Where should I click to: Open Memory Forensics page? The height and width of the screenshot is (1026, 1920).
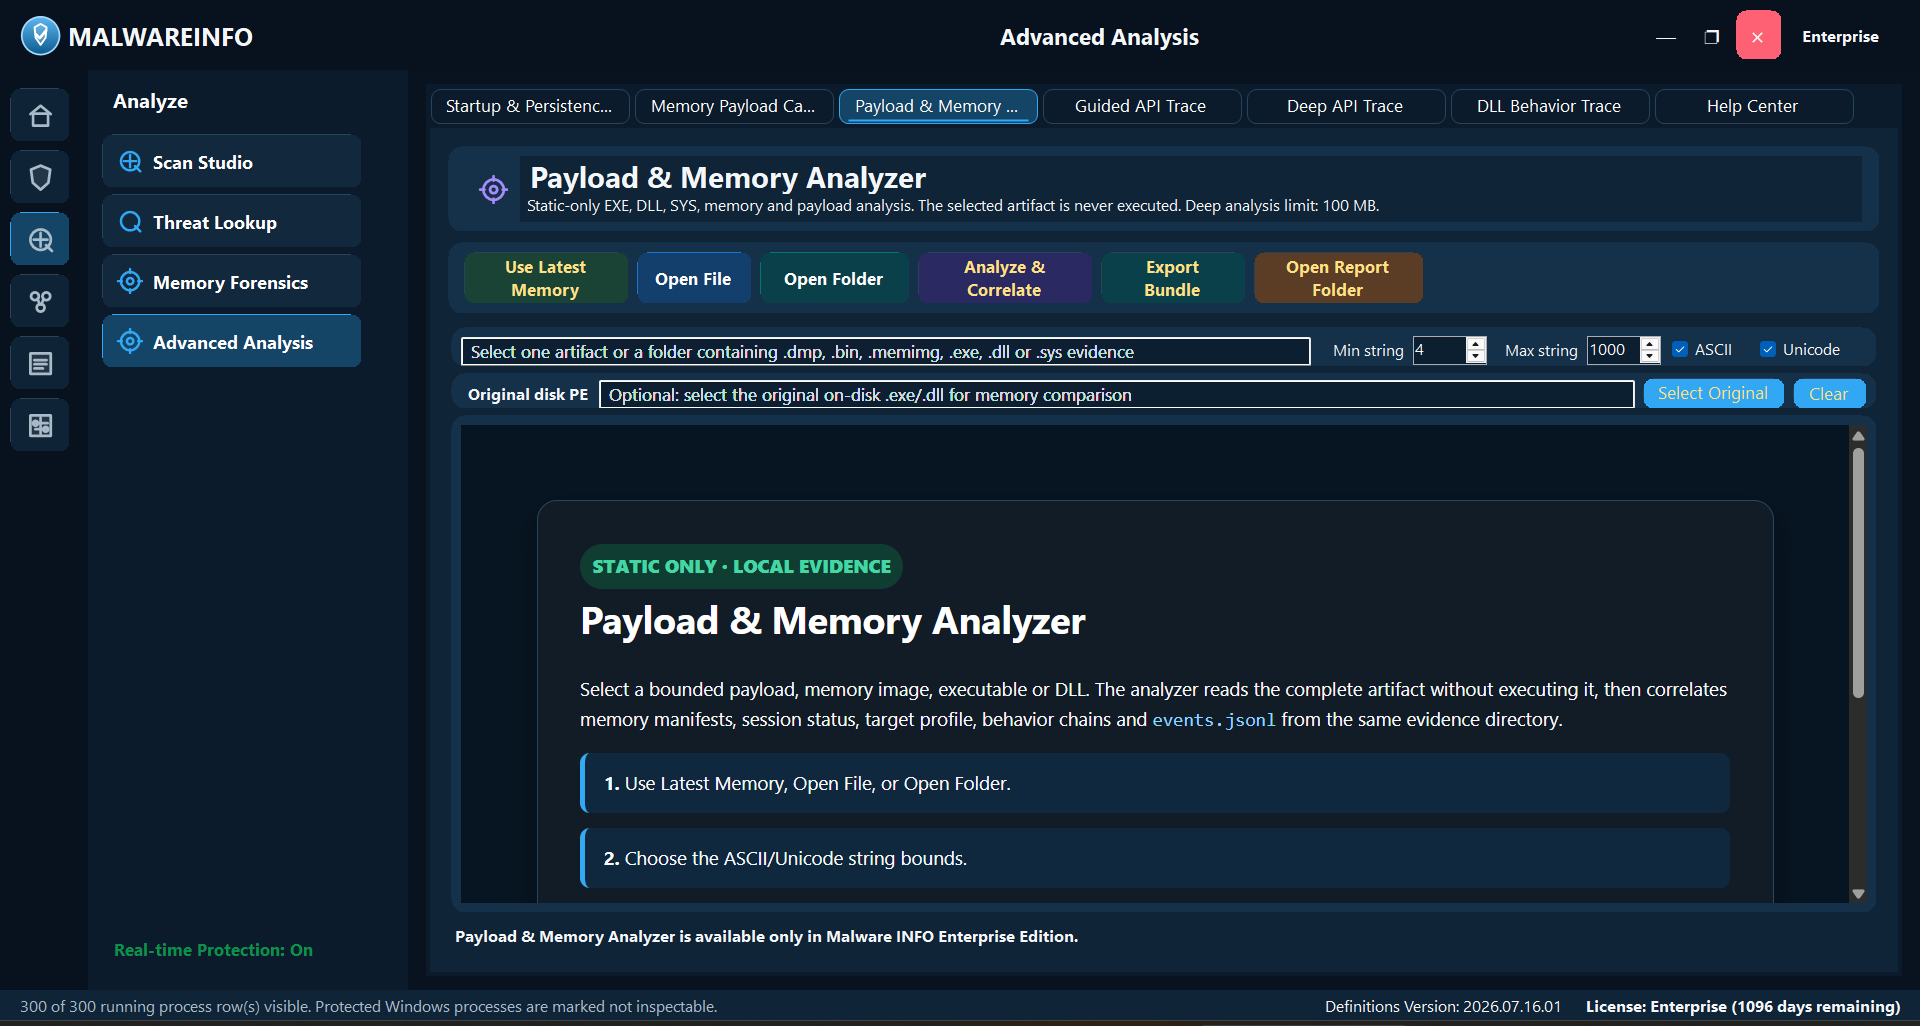[x=231, y=282]
